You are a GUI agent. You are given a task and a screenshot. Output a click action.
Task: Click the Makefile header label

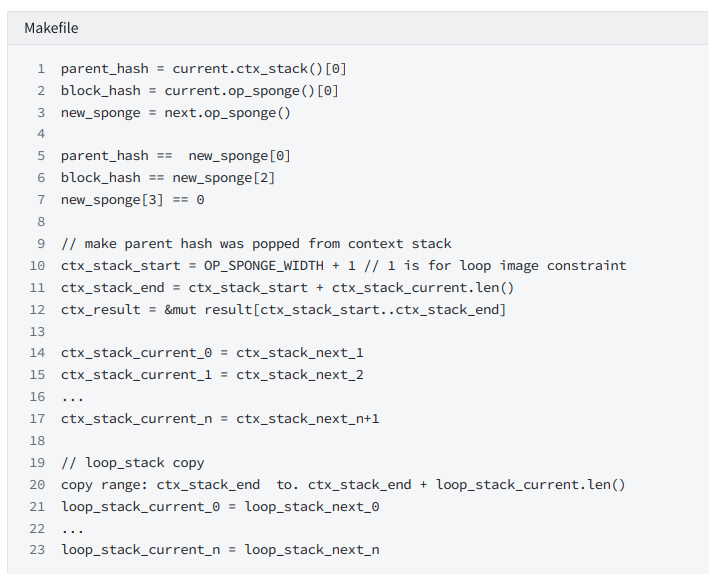(x=51, y=28)
